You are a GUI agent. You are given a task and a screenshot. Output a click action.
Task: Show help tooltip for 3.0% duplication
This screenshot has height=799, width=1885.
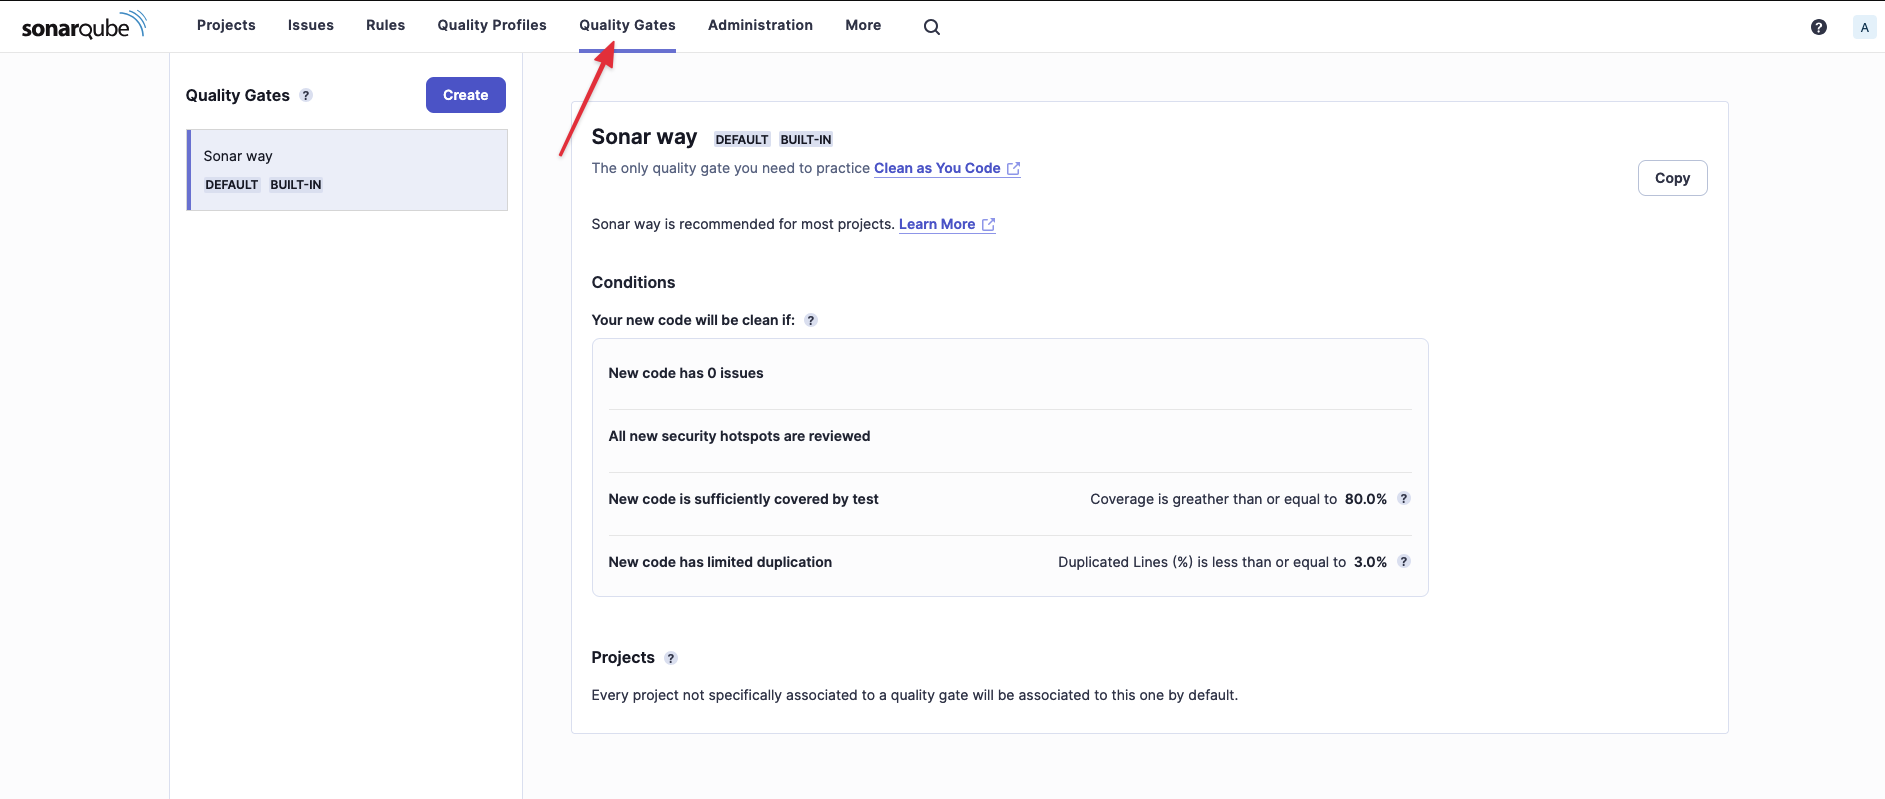click(x=1403, y=562)
